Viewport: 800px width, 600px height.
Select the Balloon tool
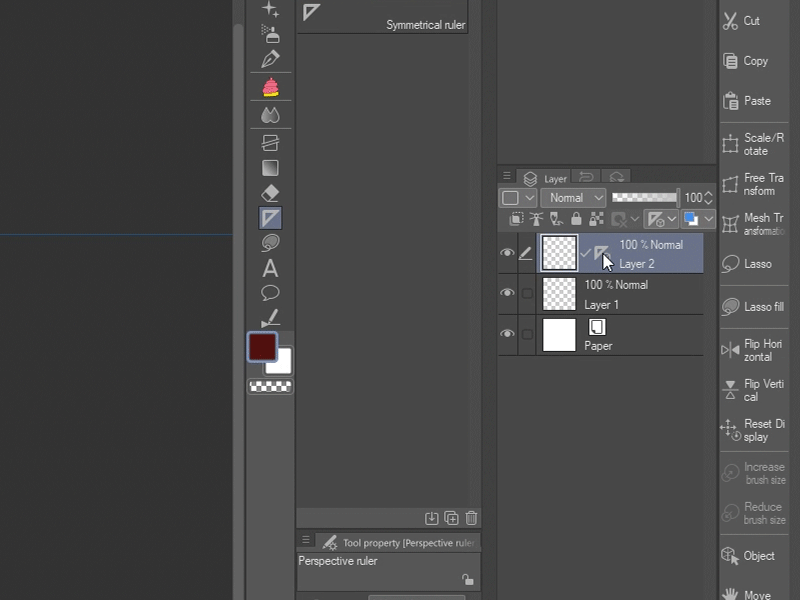tap(270, 293)
